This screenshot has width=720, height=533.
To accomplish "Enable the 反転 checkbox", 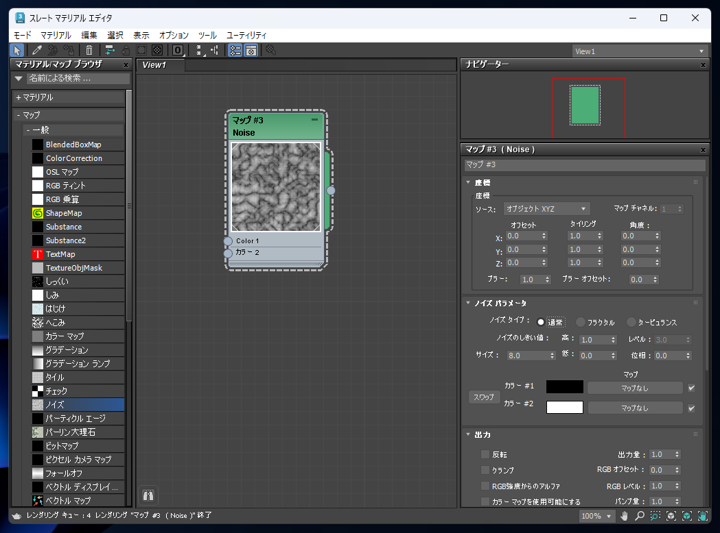I will pos(485,454).
